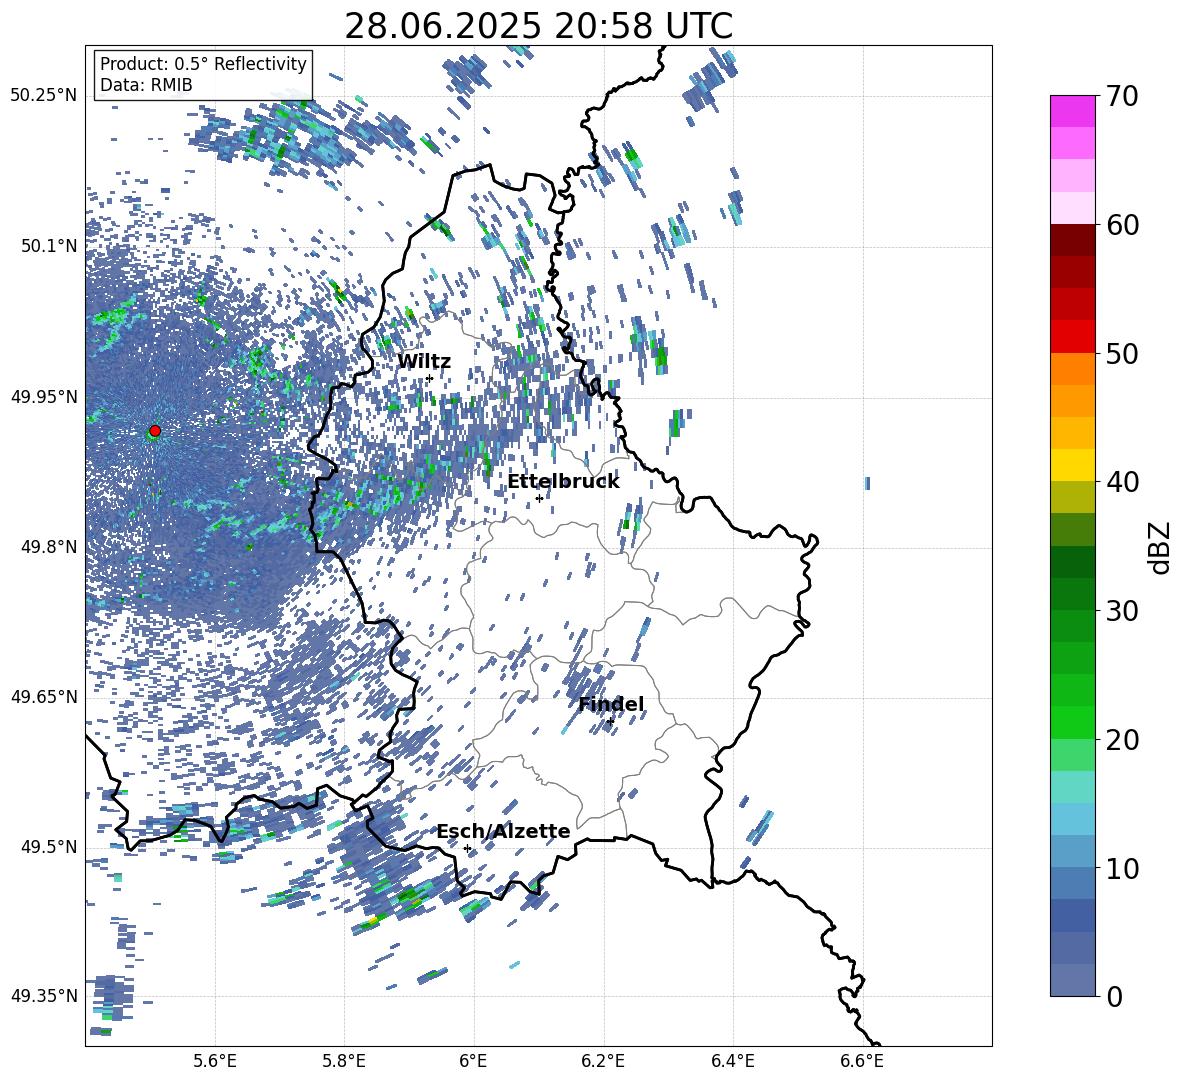Click the Findel cross marker
The width and height of the screenshot is (1184, 1081).
[x=610, y=722]
